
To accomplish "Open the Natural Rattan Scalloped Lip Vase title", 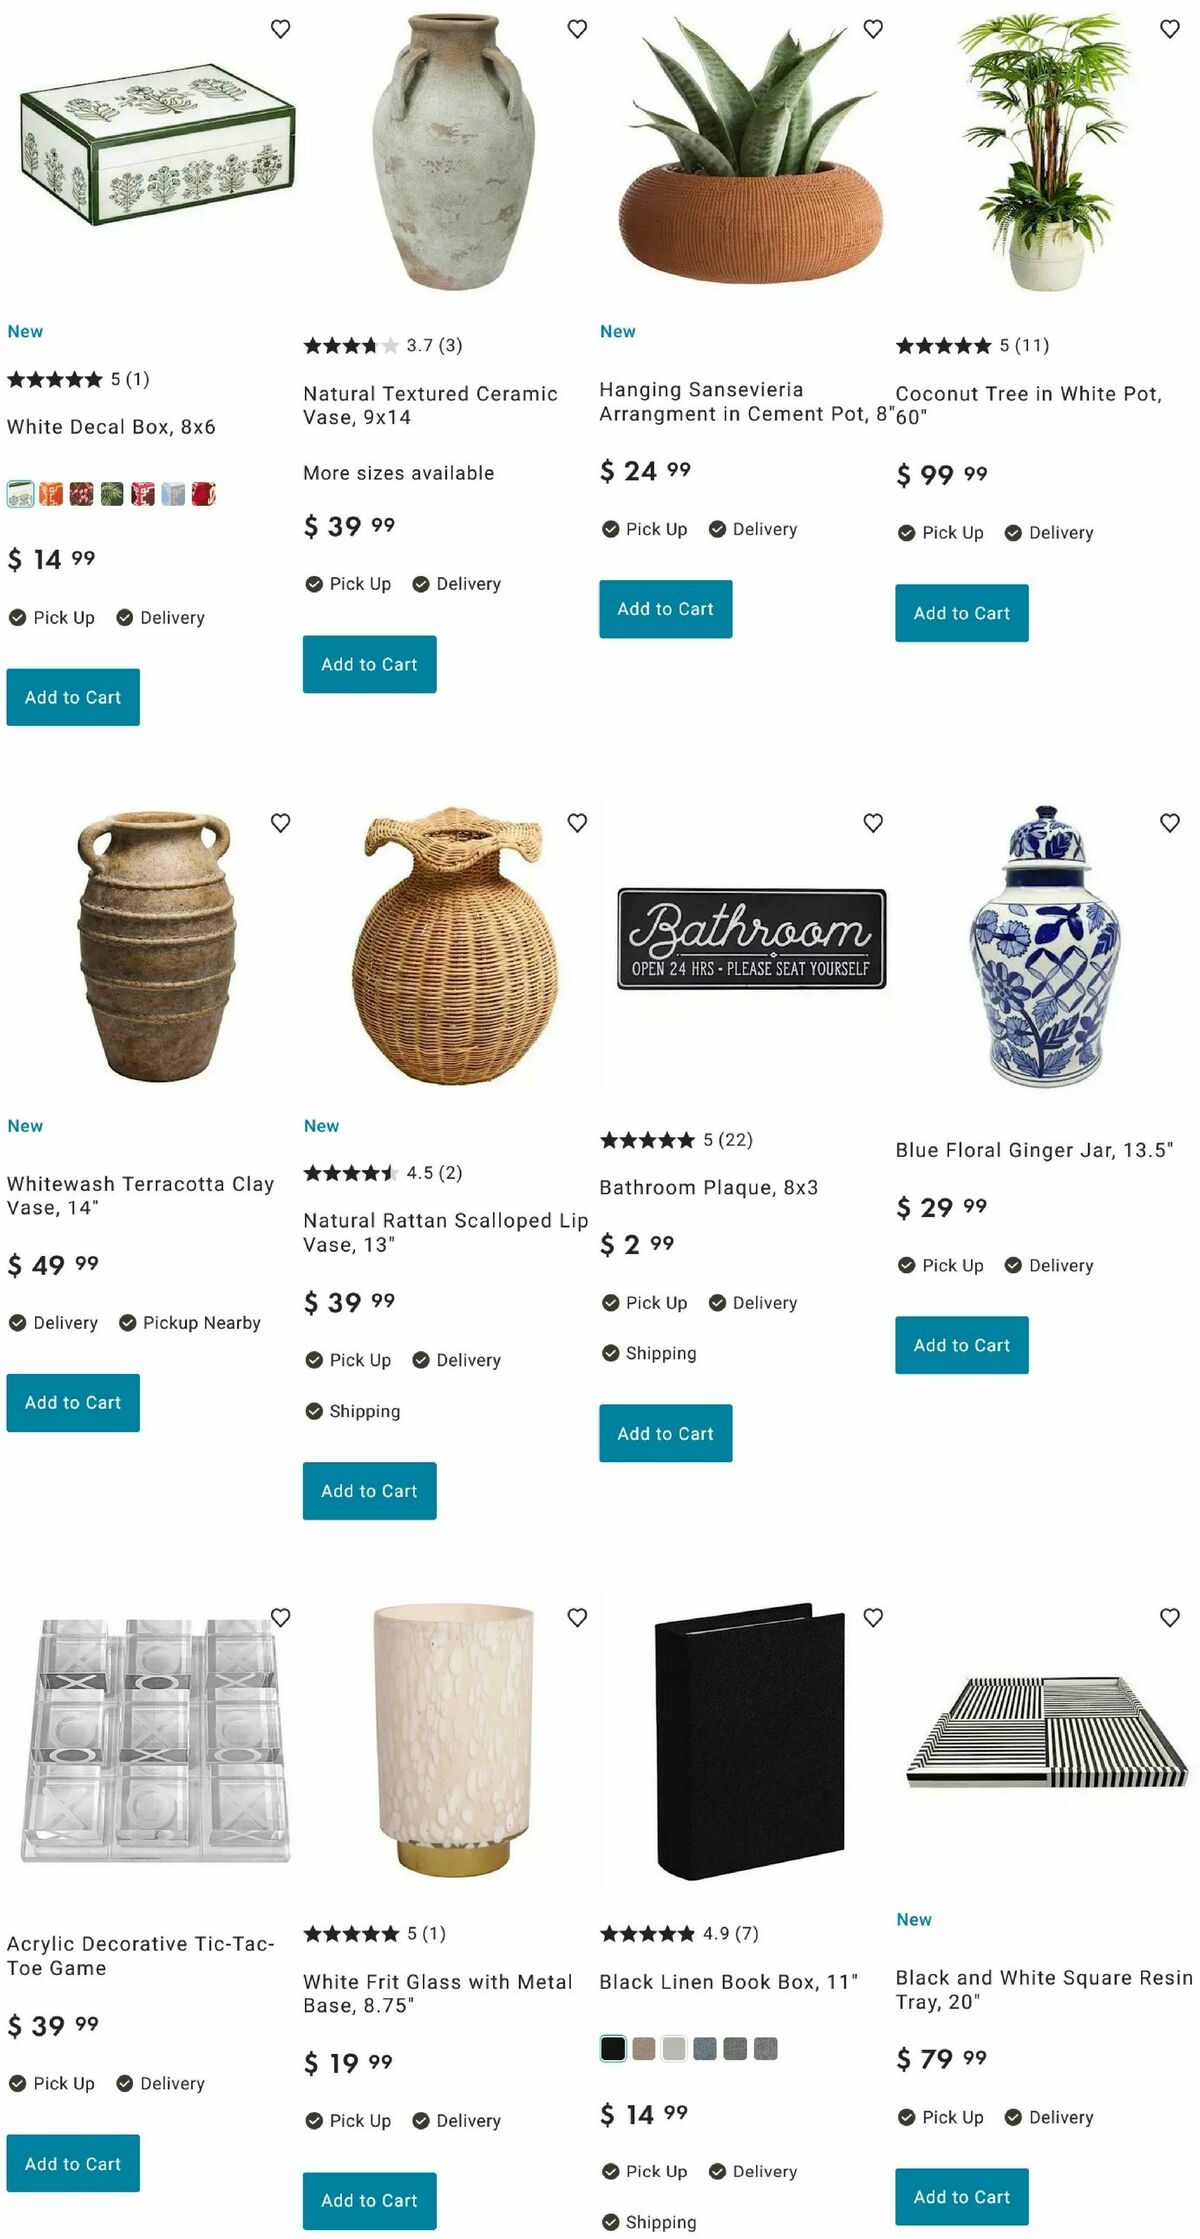I will click(x=445, y=1232).
